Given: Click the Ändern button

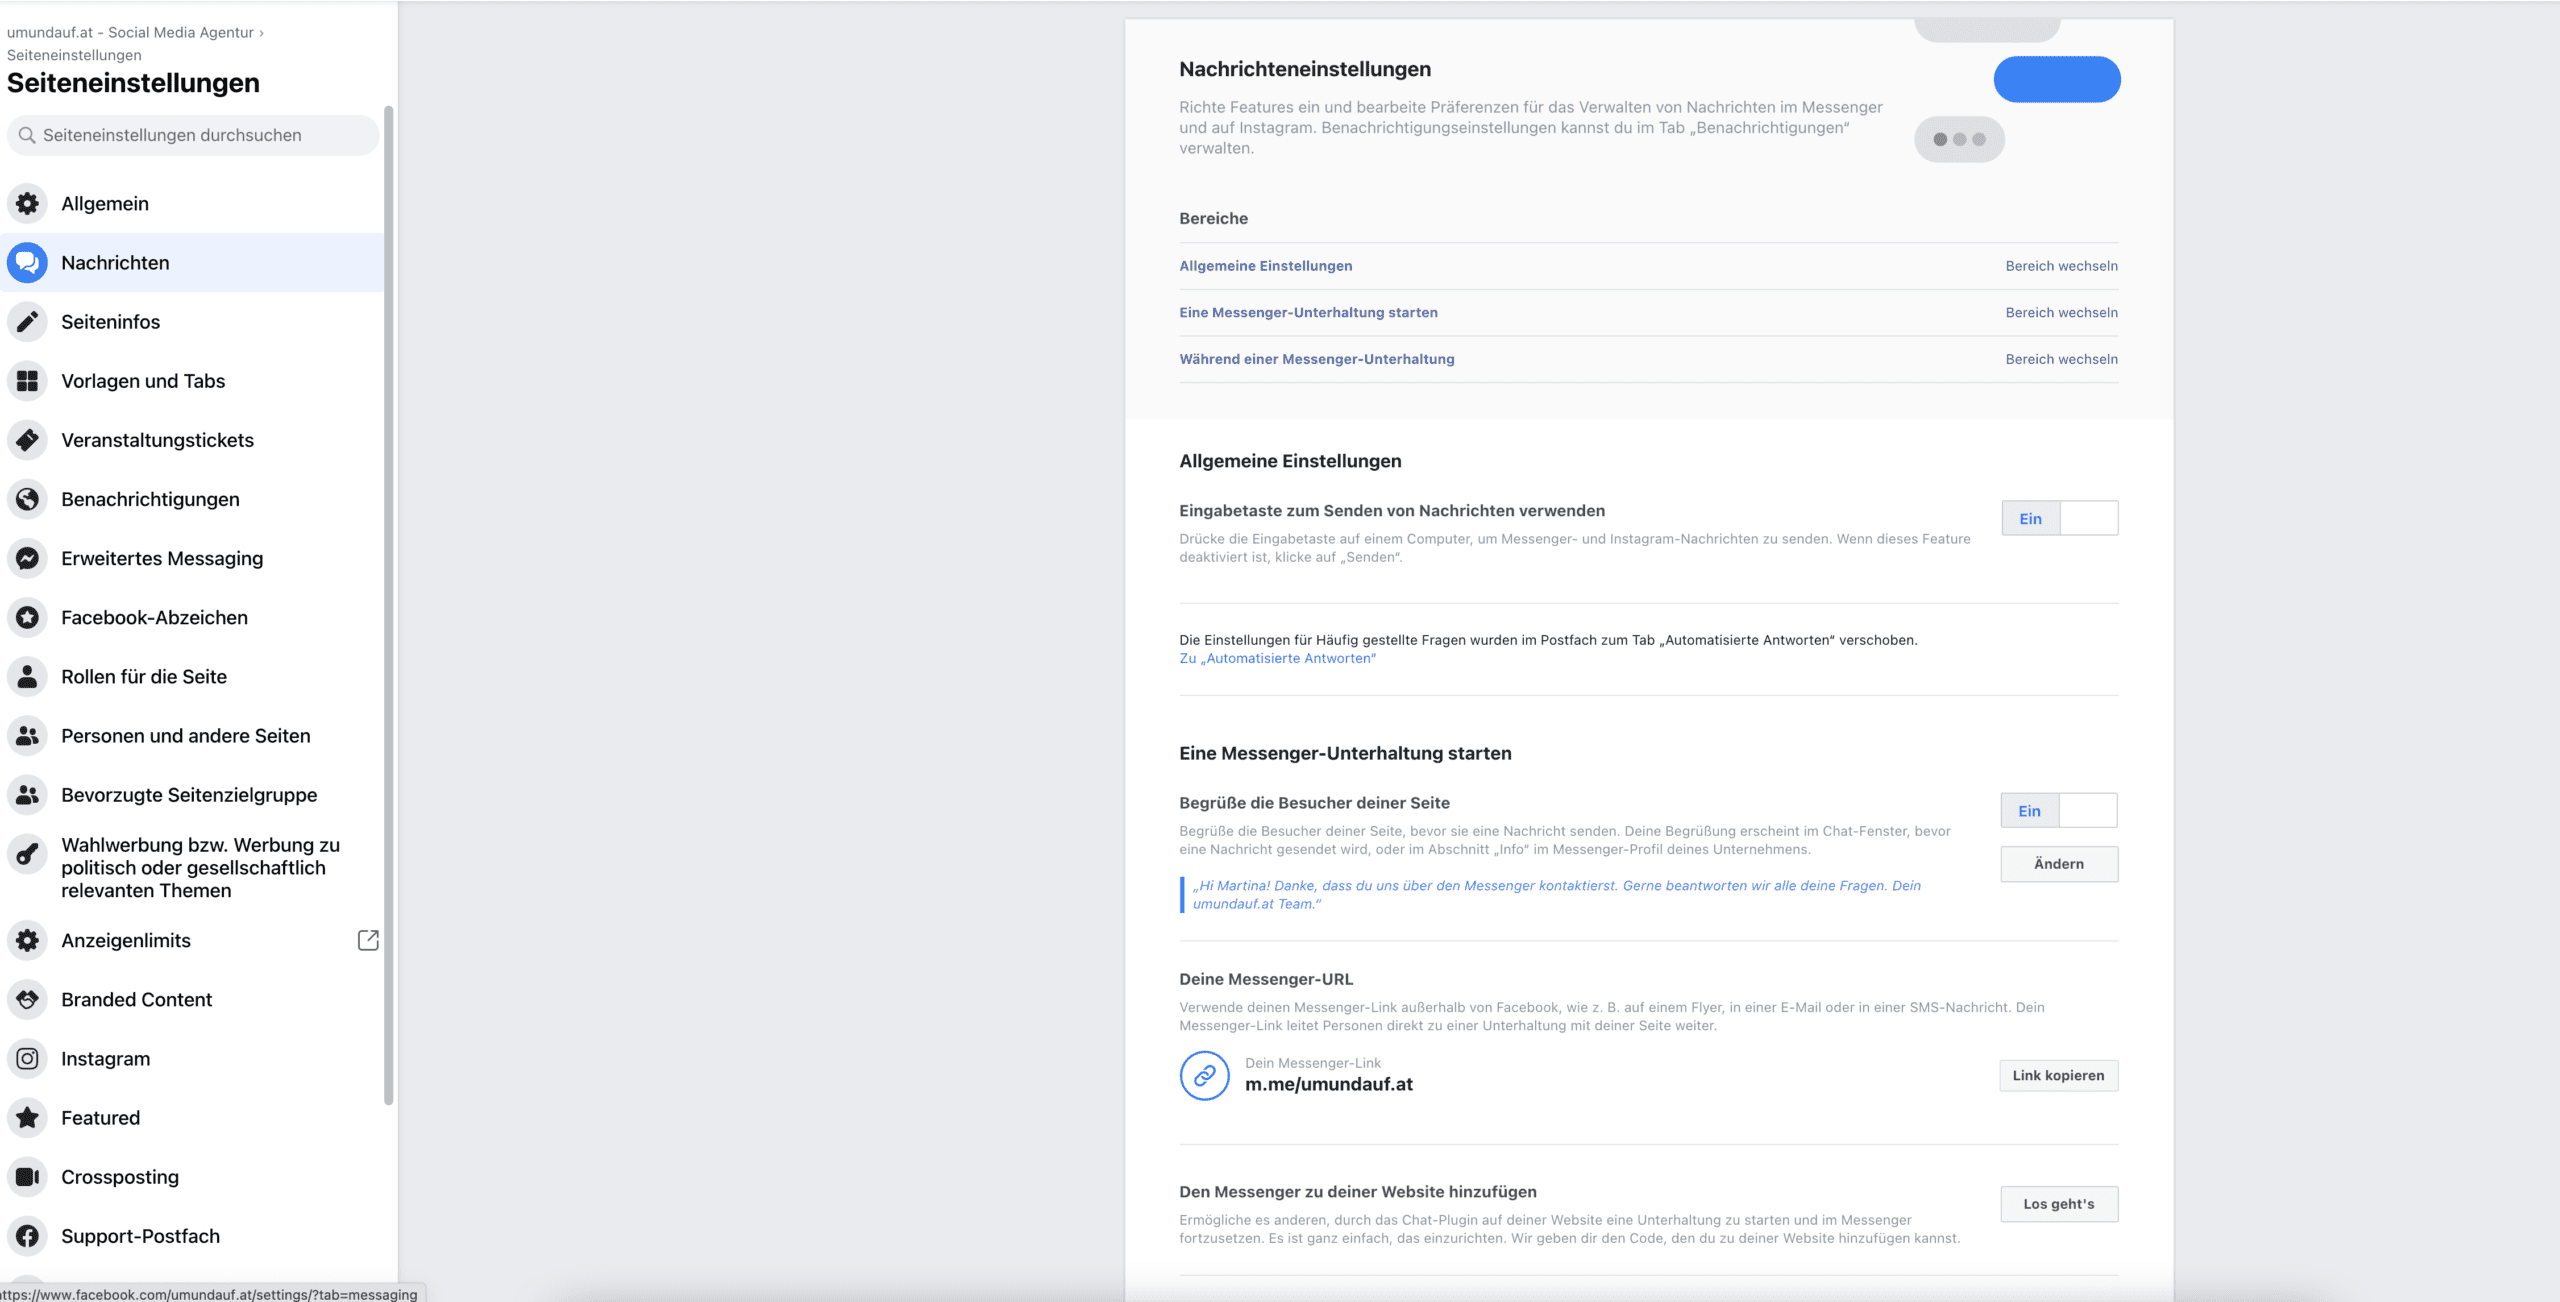Looking at the screenshot, I should (x=2059, y=864).
